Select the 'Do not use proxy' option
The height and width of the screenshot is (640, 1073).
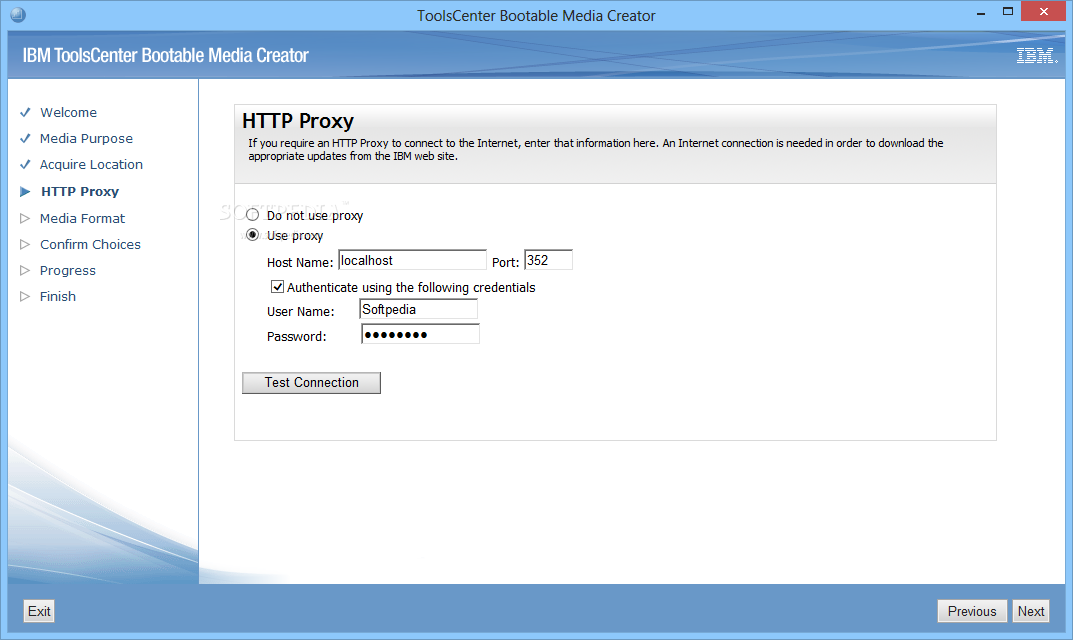point(253,215)
